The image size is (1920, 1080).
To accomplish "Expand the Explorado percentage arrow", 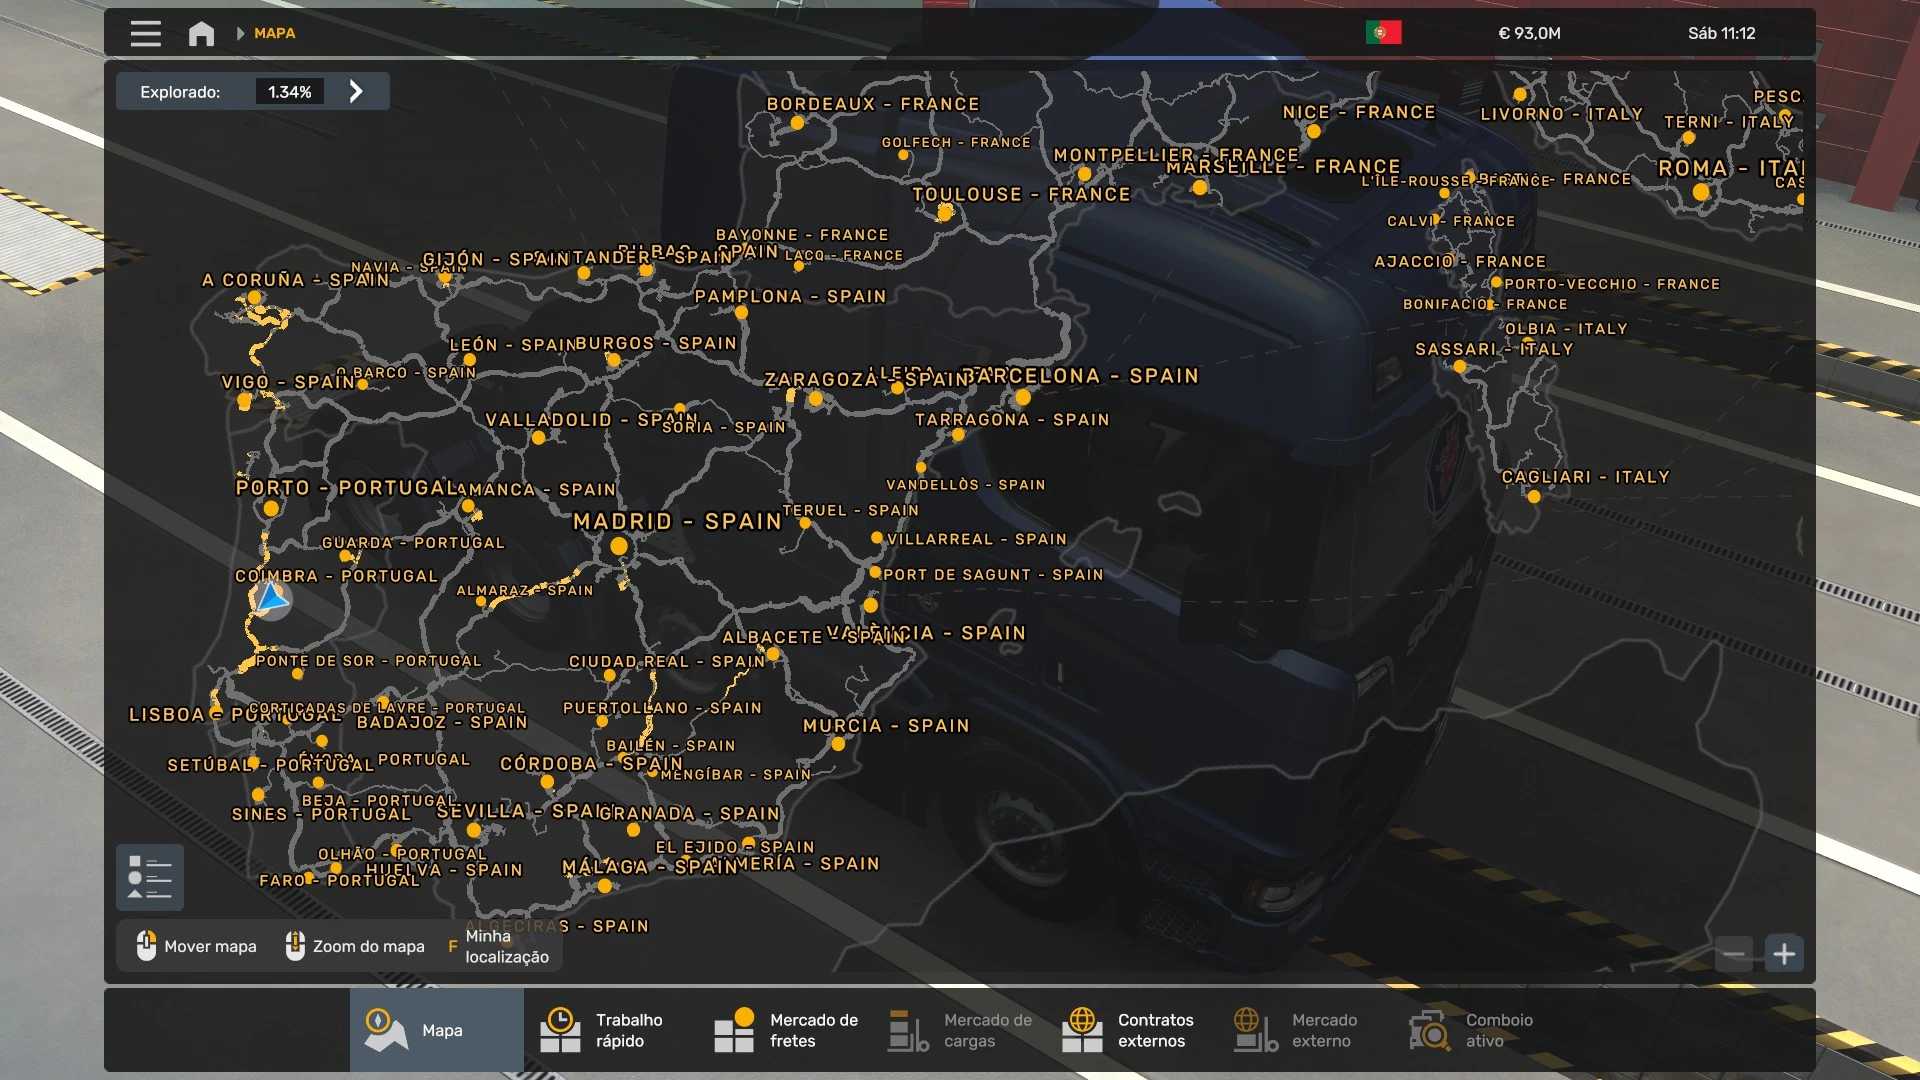I will pyautogui.click(x=356, y=92).
